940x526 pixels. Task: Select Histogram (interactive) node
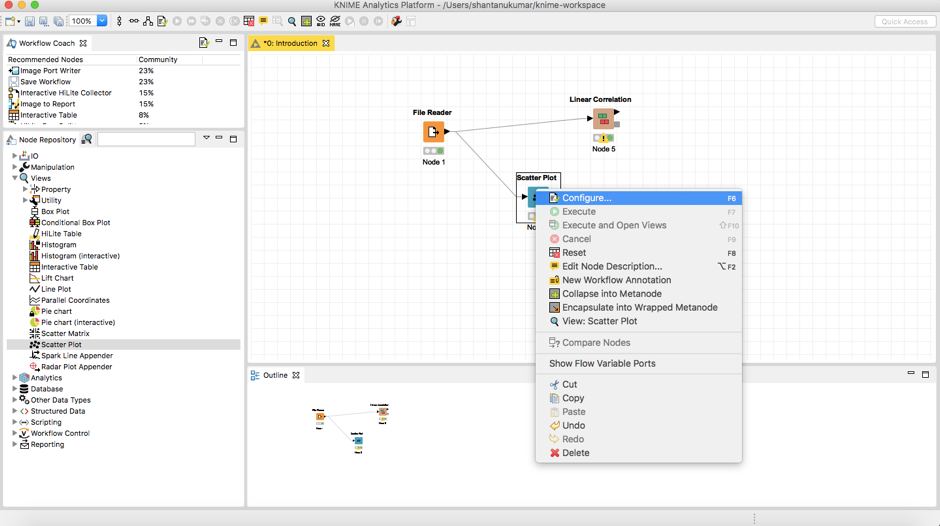pos(80,256)
